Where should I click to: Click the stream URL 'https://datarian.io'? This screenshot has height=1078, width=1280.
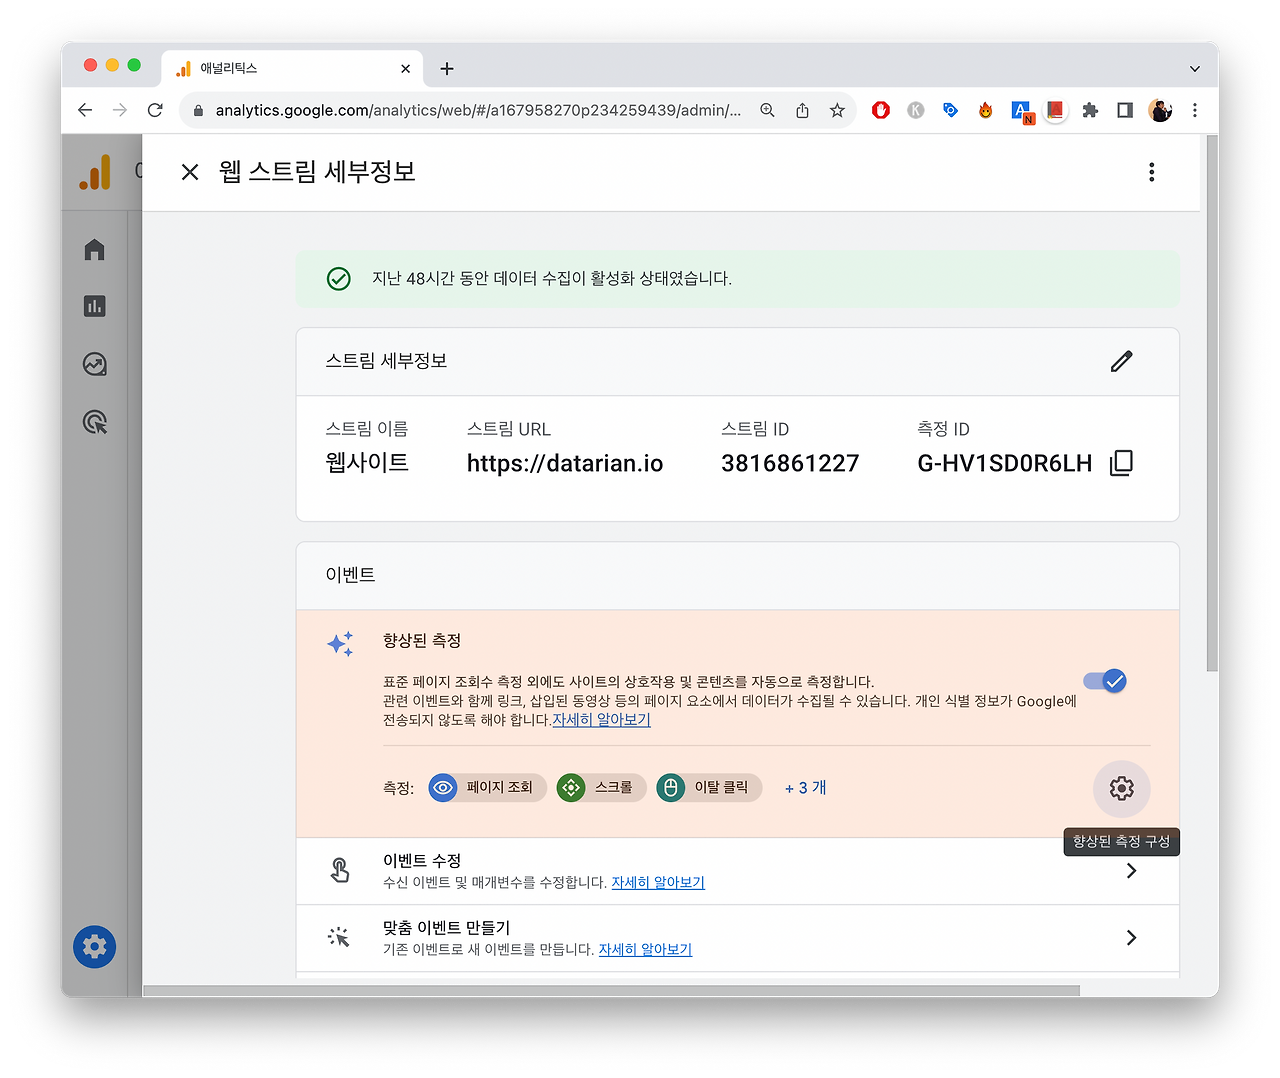pos(565,463)
